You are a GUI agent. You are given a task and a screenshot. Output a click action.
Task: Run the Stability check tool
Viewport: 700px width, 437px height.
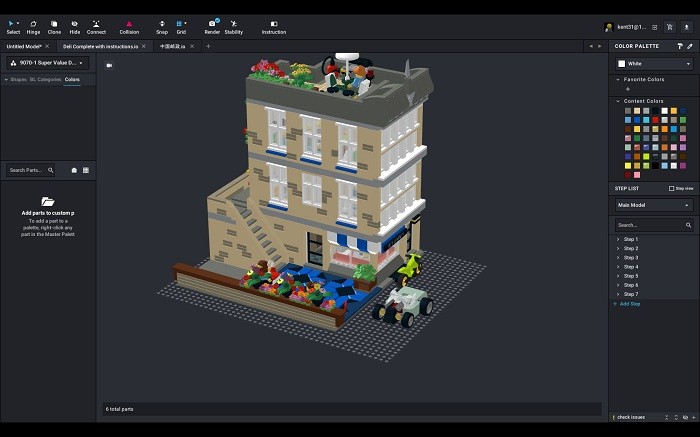tap(233, 26)
